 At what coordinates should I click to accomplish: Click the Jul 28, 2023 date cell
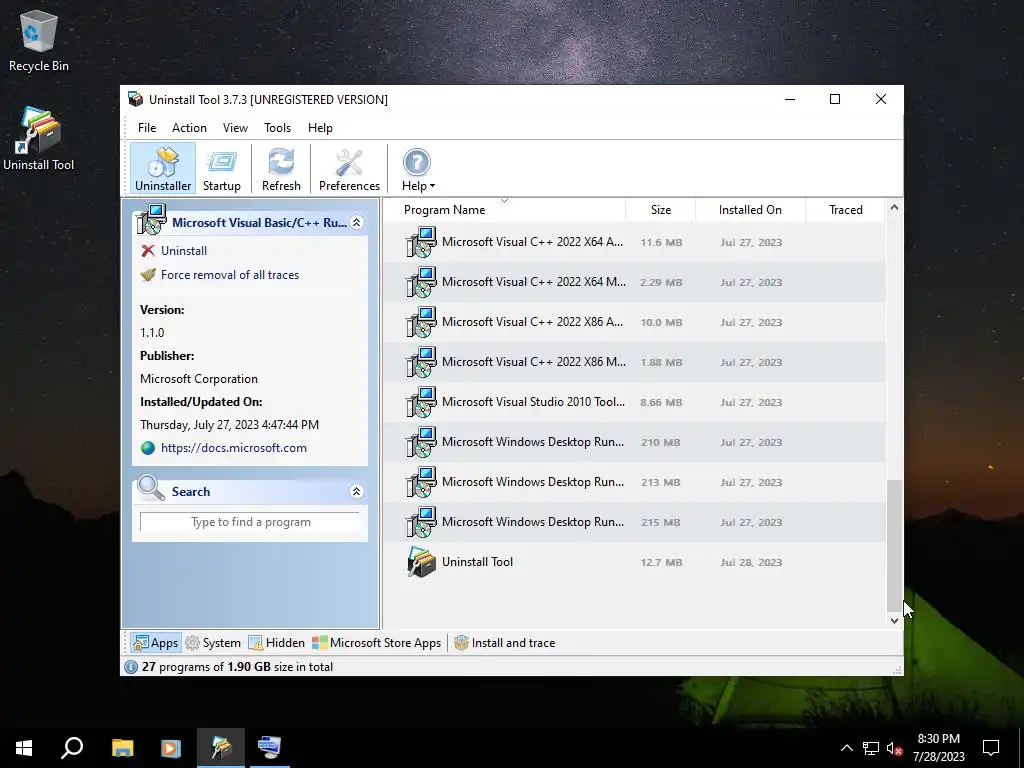(751, 562)
